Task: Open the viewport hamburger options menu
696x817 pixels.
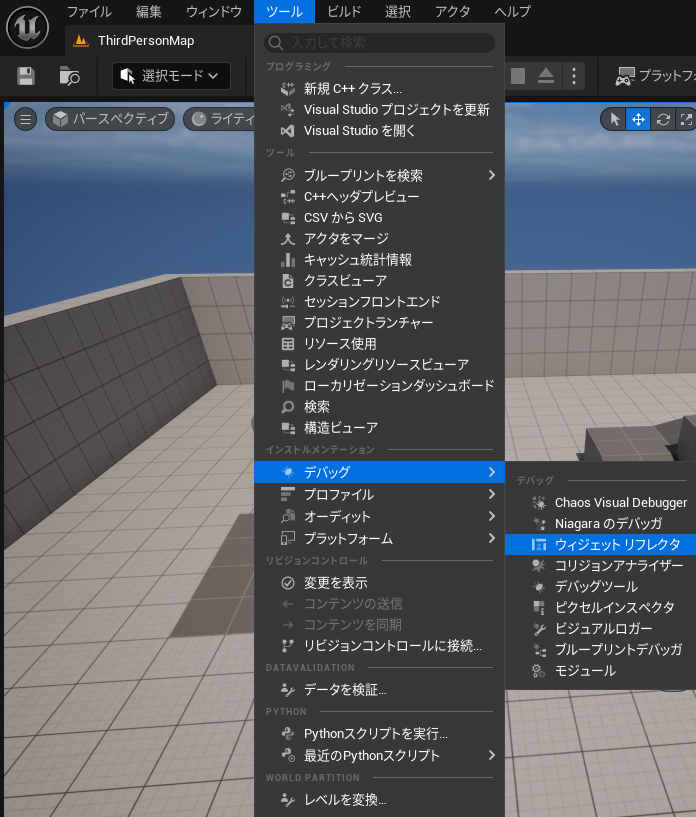Action: (25, 119)
